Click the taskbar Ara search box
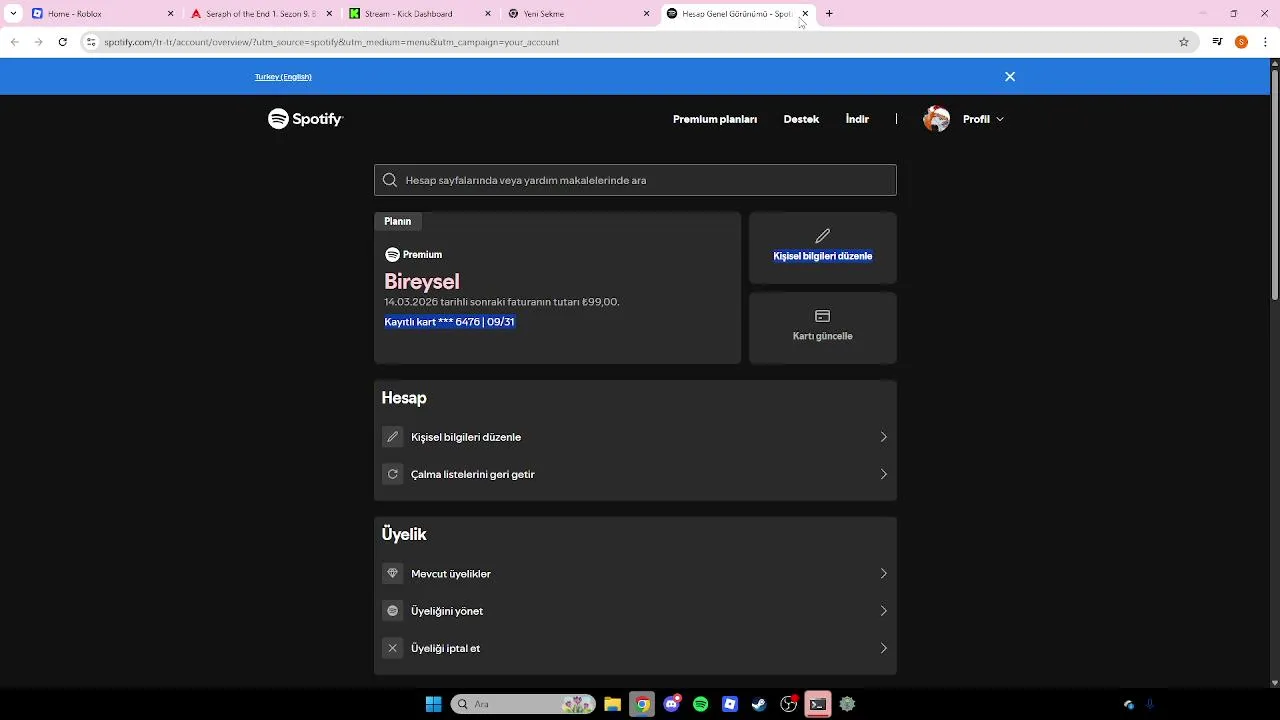This screenshot has width=1280, height=720. point(523,704)
